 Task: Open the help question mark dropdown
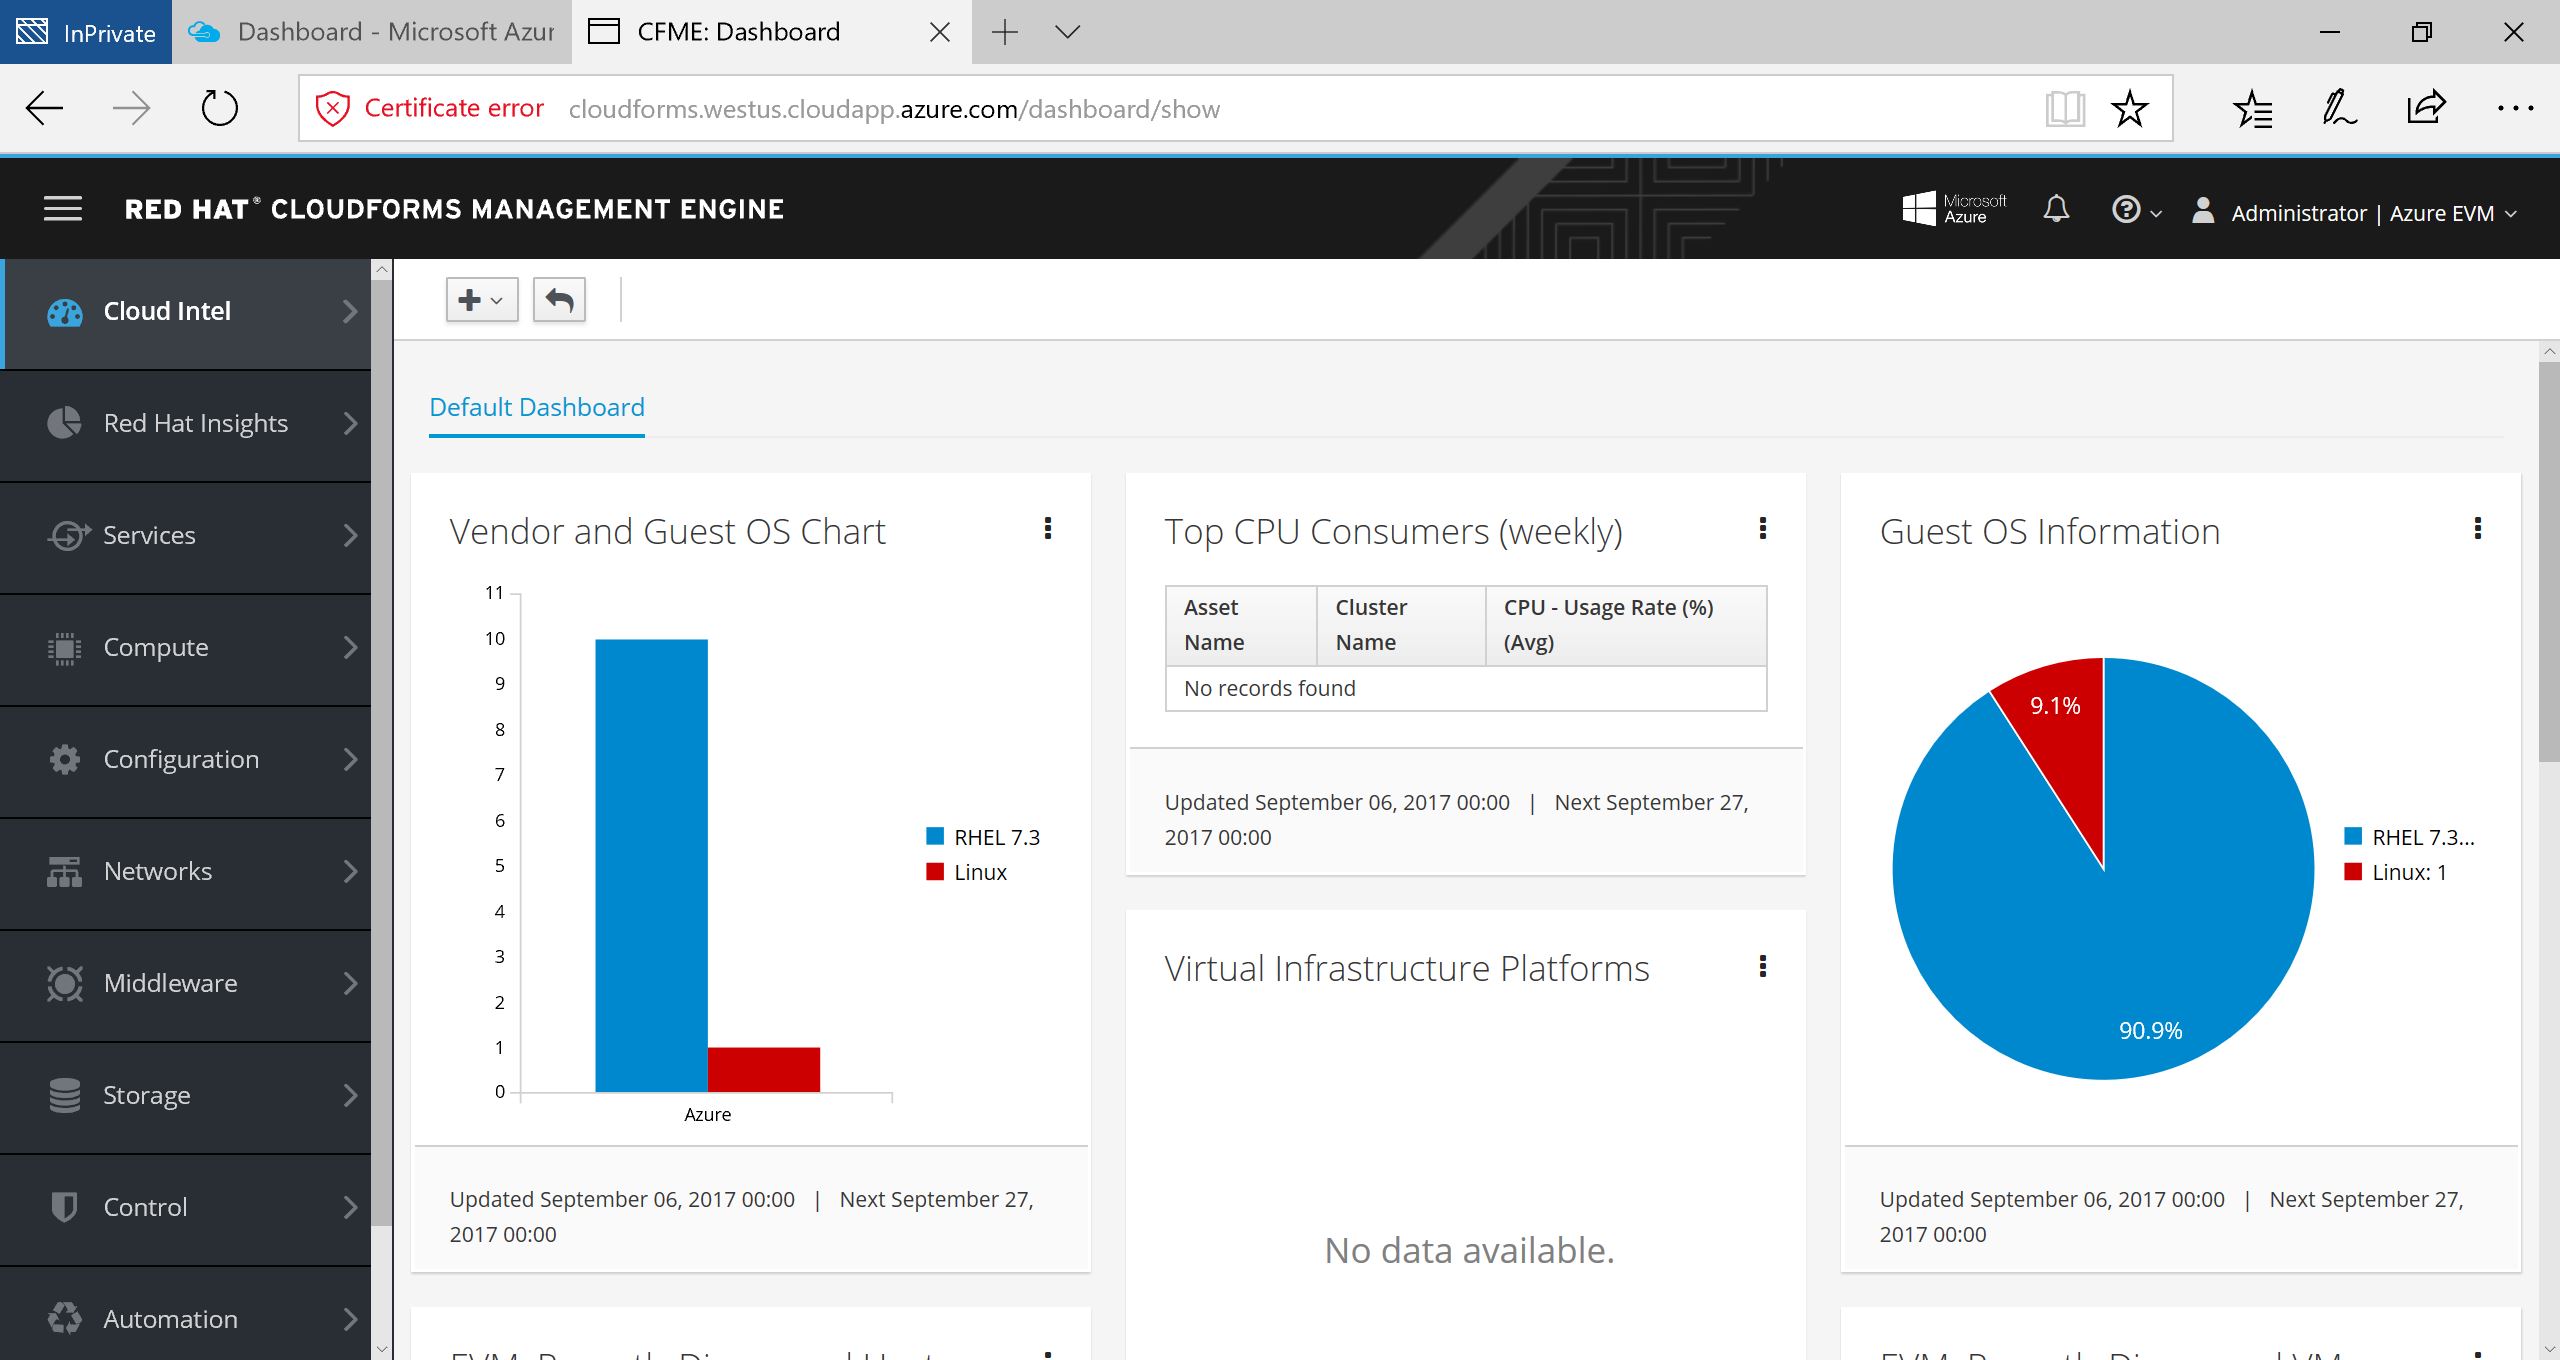coord(2135,210)
